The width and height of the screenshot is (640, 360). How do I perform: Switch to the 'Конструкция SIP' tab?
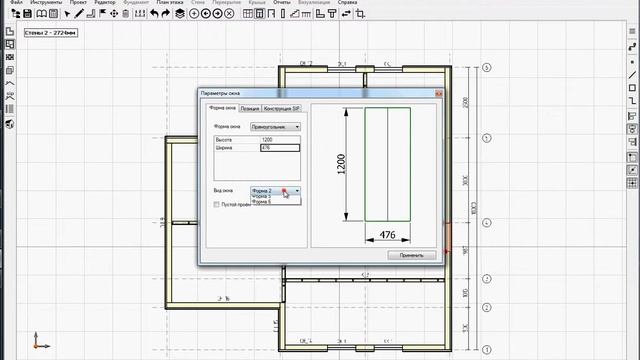282,109
